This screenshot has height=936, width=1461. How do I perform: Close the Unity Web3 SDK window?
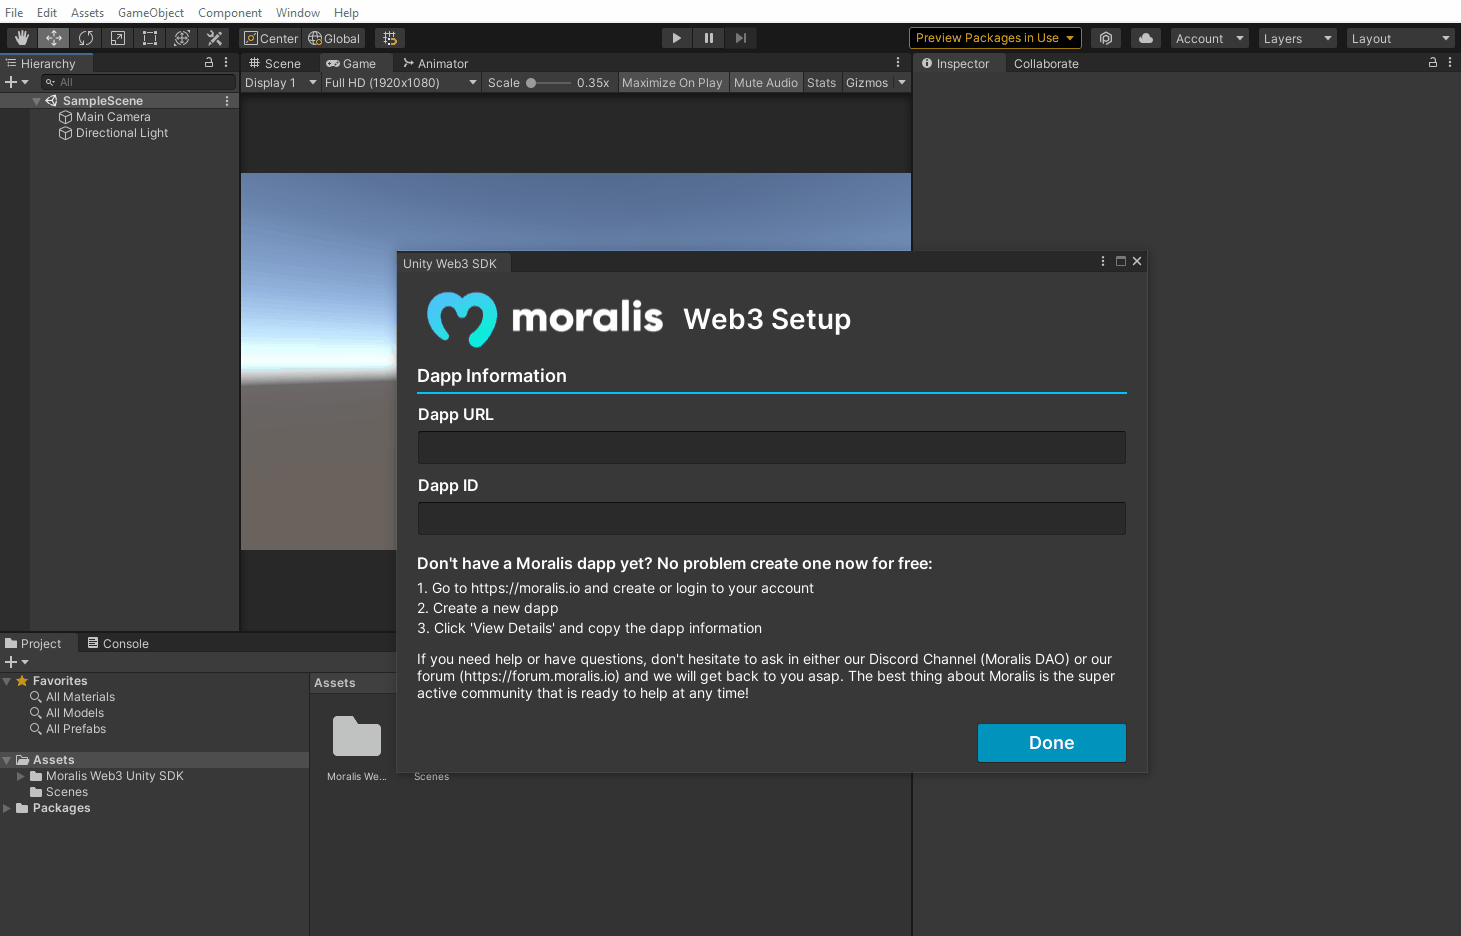click(x=1137, y=261)
